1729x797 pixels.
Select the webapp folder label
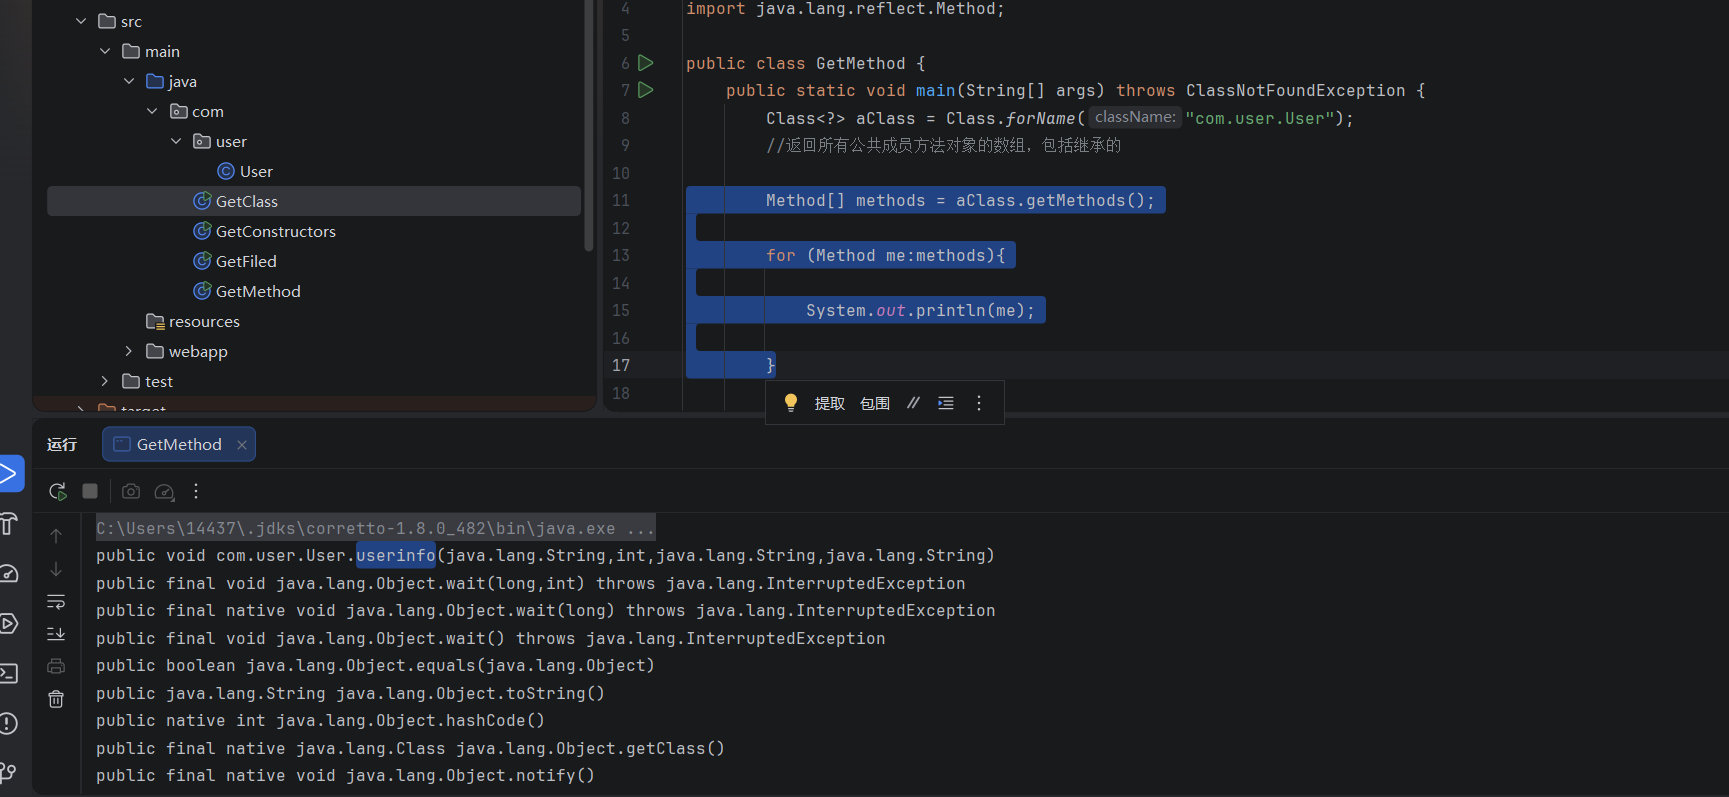198,351
